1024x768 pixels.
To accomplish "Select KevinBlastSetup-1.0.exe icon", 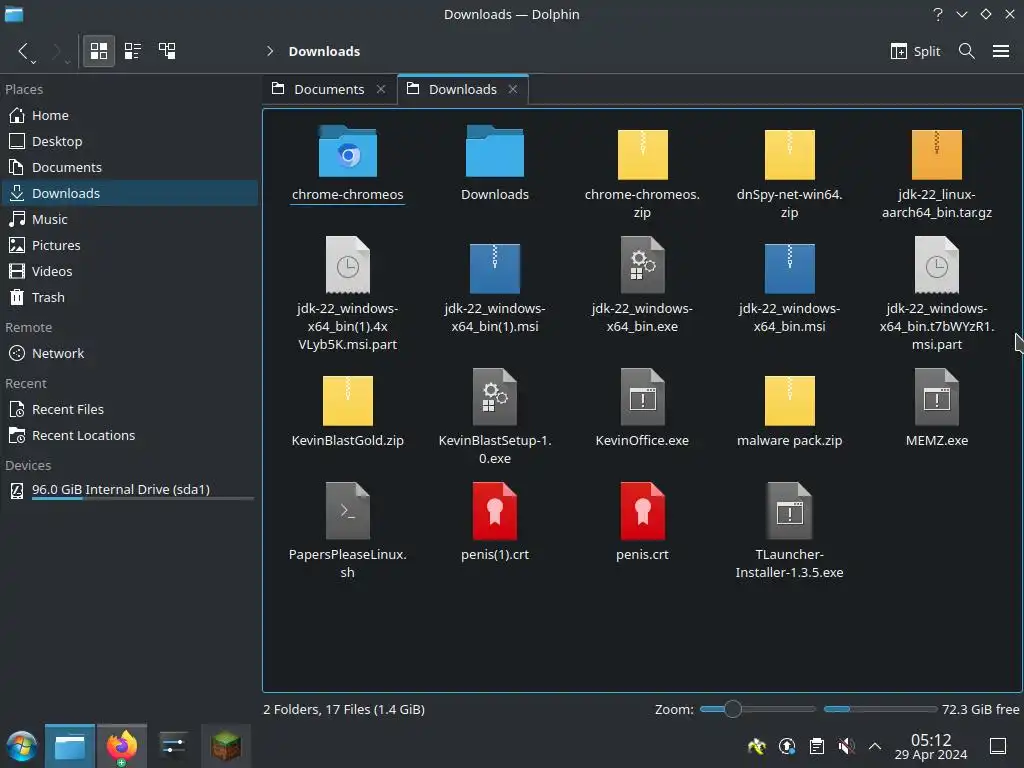I will [494, 397].
